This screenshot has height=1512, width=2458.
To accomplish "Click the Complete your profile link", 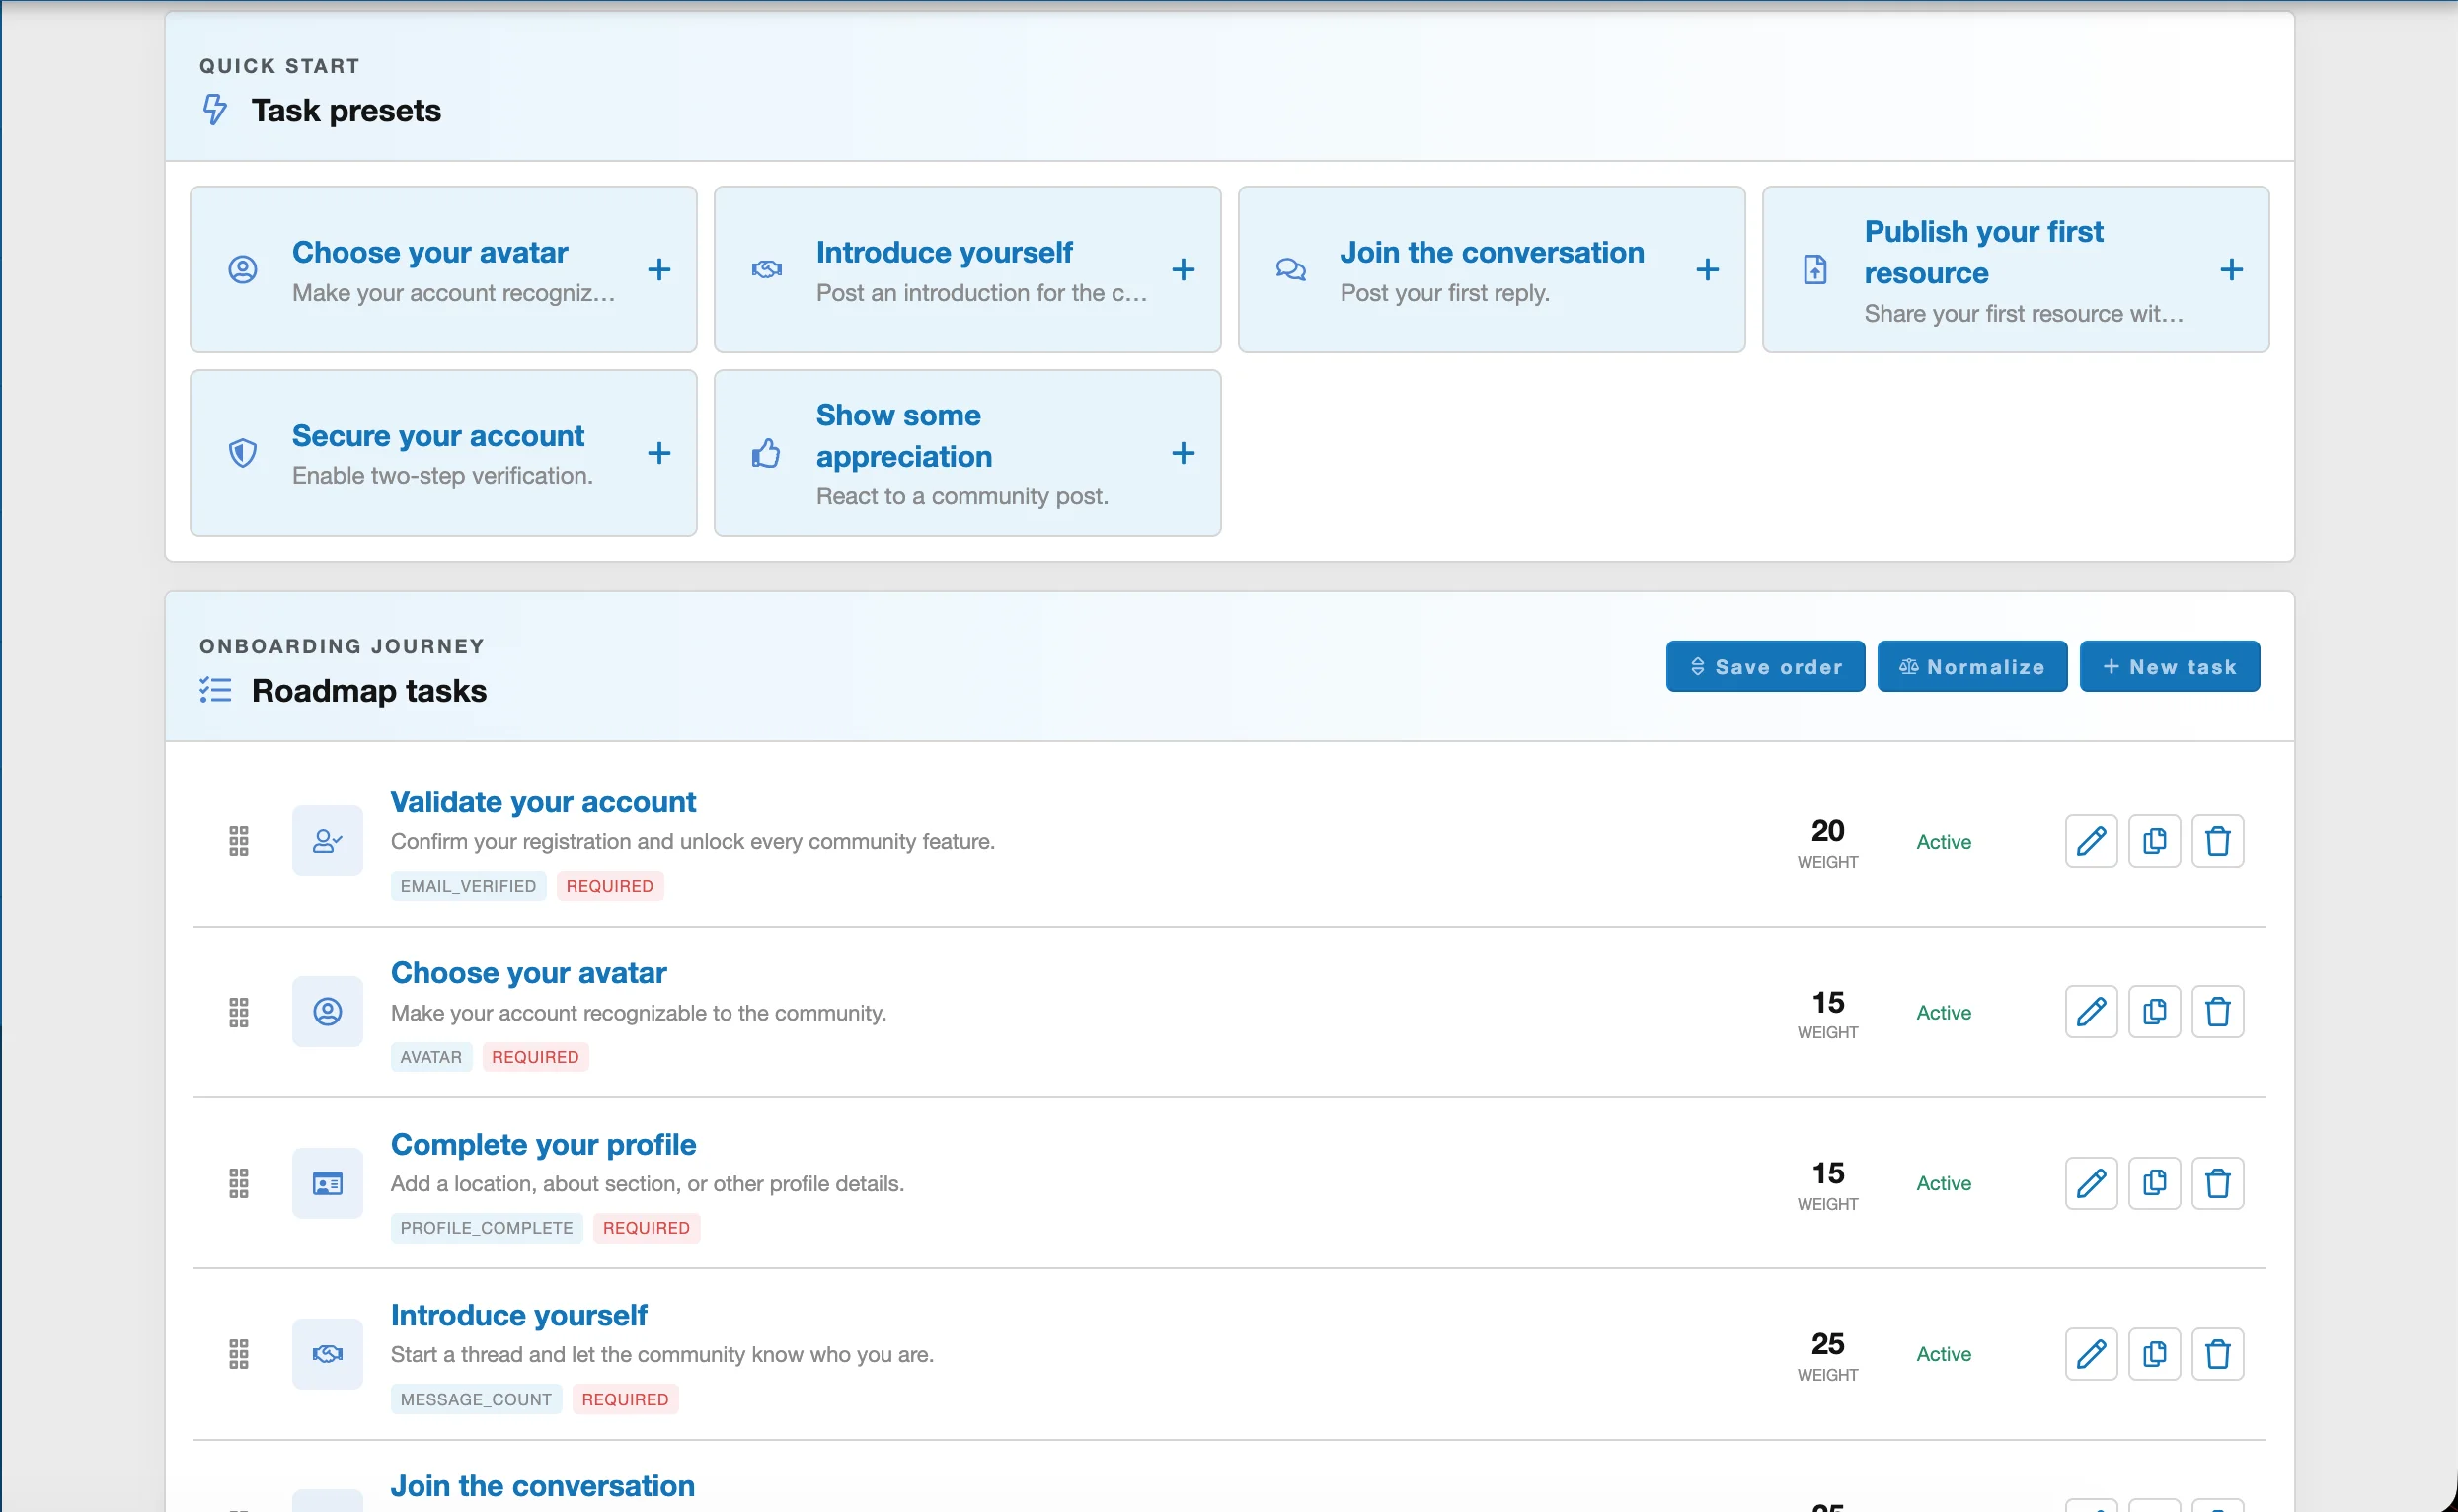I will tap(543, 1144).
